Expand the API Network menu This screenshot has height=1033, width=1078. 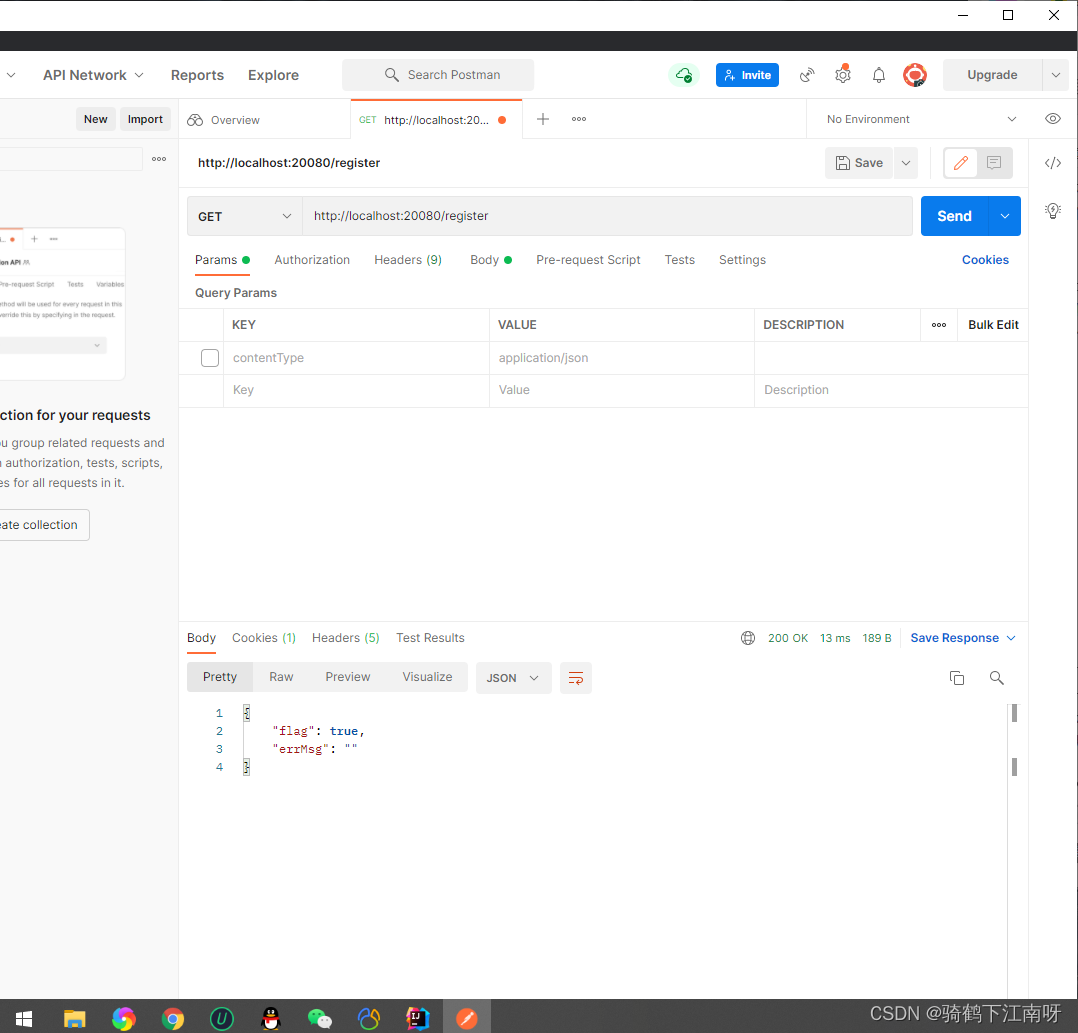click(93, 75)
